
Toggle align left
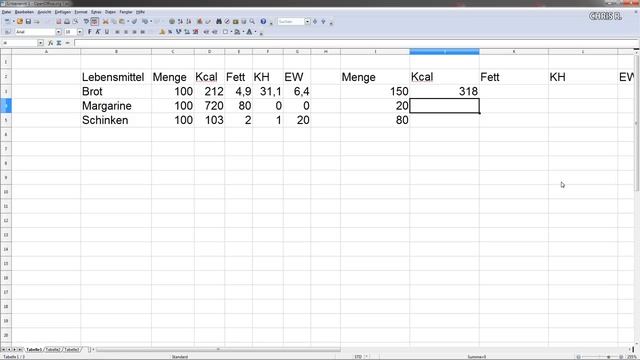117,32
